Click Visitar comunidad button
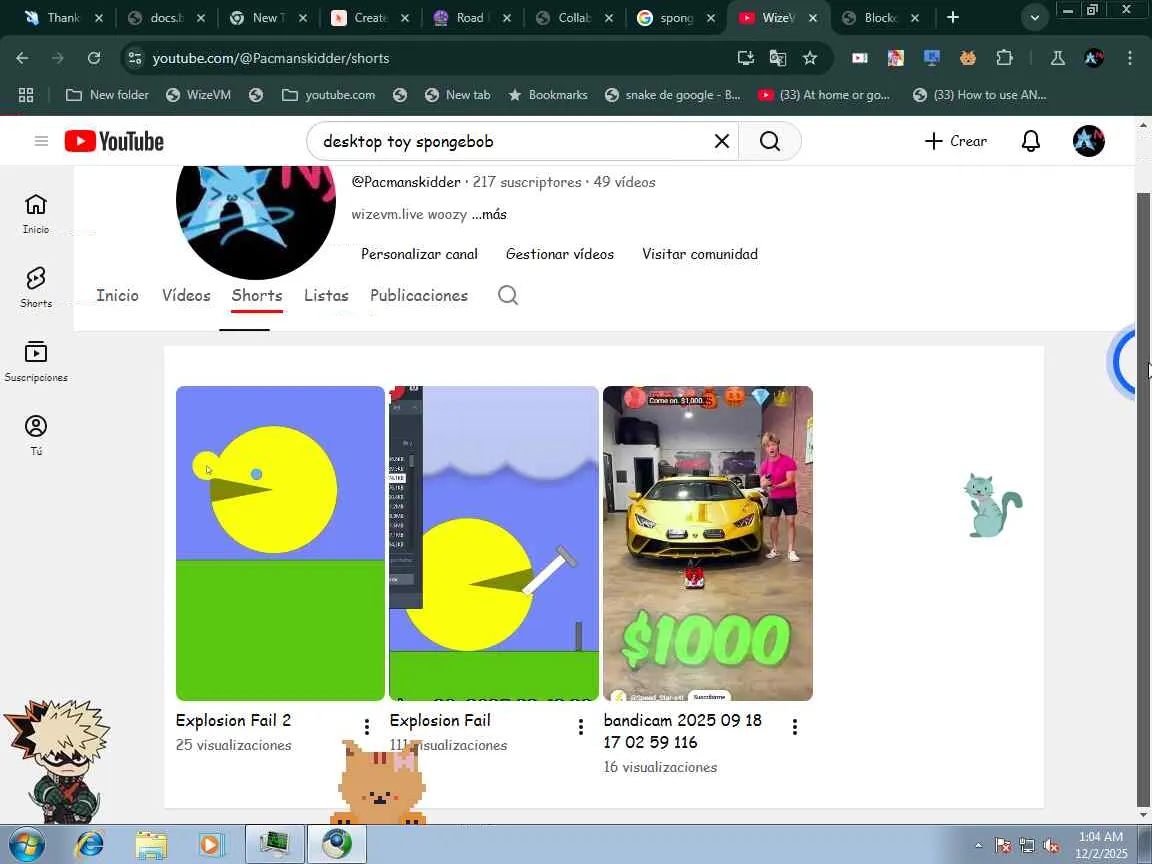Image resolution: width=1152 pixels, height=864 pixels. 699,254
